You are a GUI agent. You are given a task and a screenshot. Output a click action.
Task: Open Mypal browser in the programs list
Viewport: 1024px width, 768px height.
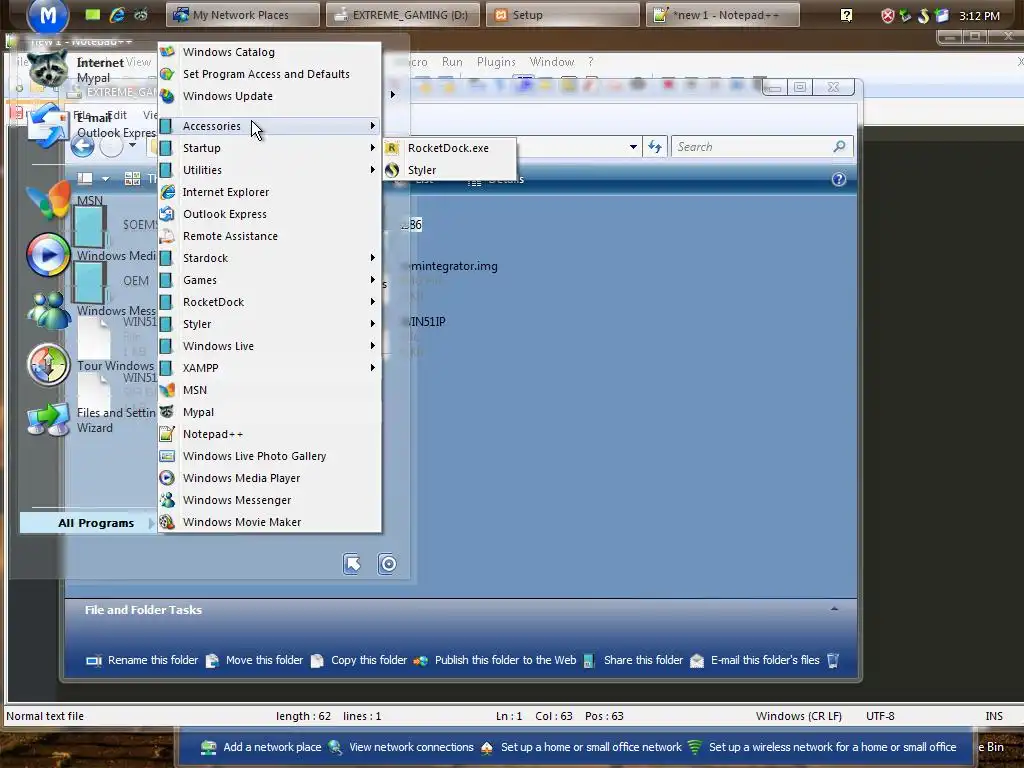(269, 412)
